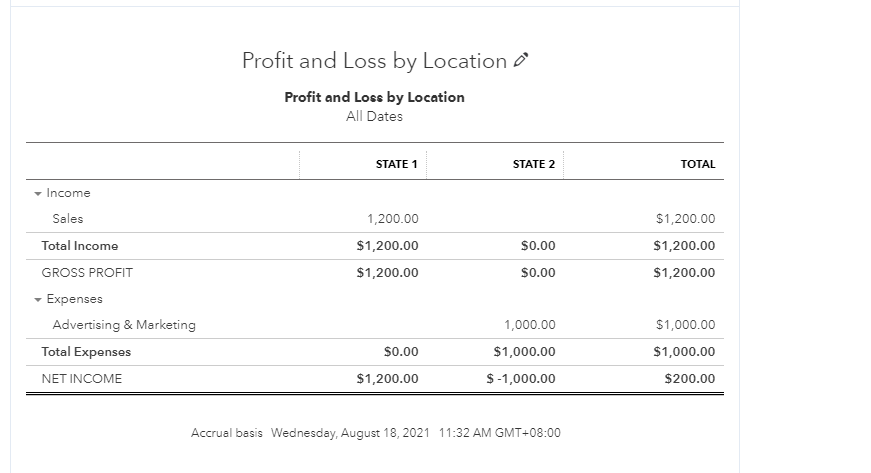Open the Sales total $1,200.00 amount
The height and width of the screenshot is (473, 871).
click(685, 219)
